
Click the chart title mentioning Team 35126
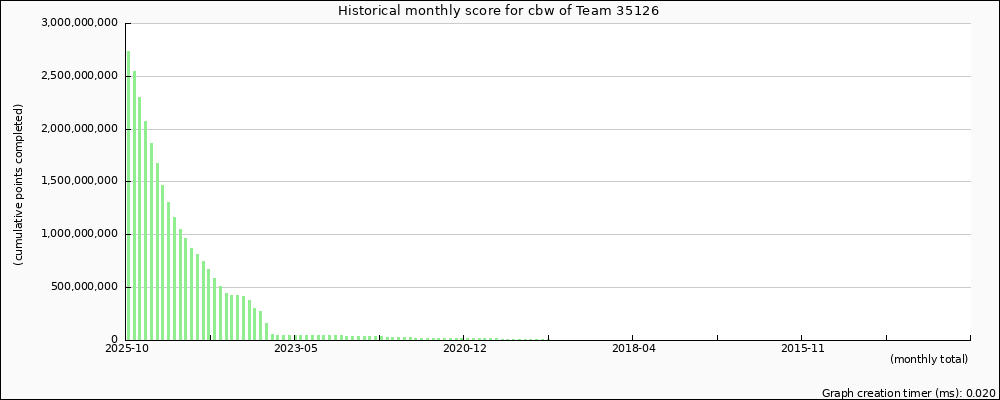tap(499, 11)
